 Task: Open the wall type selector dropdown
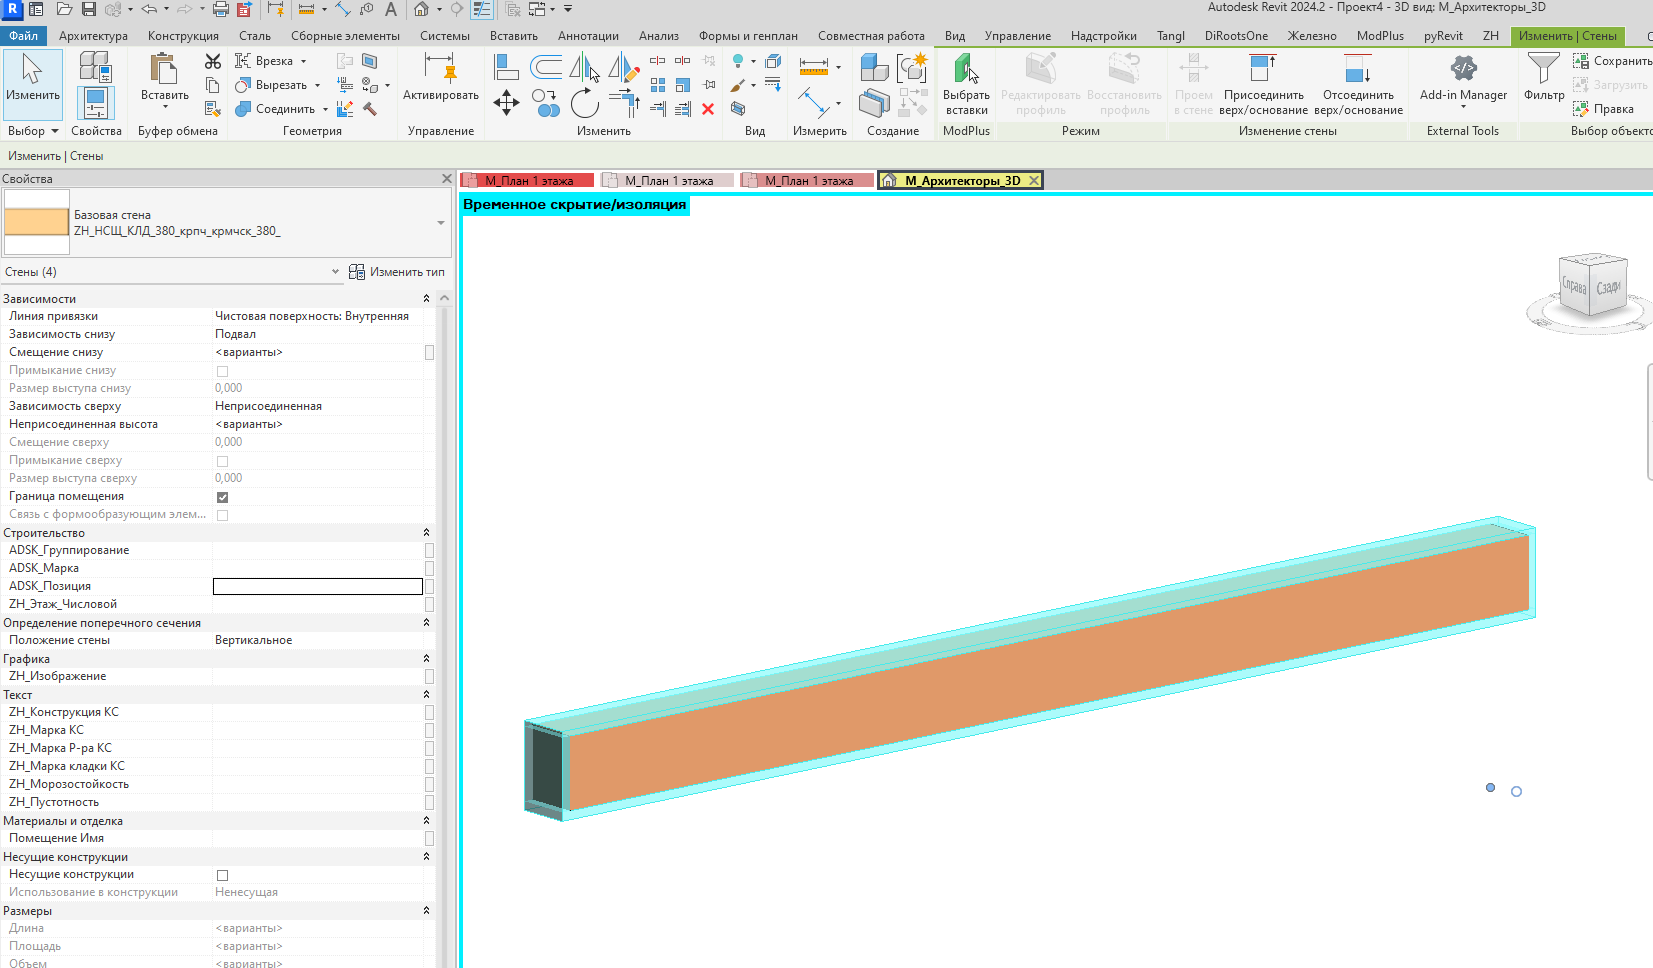tap(441, 223)
